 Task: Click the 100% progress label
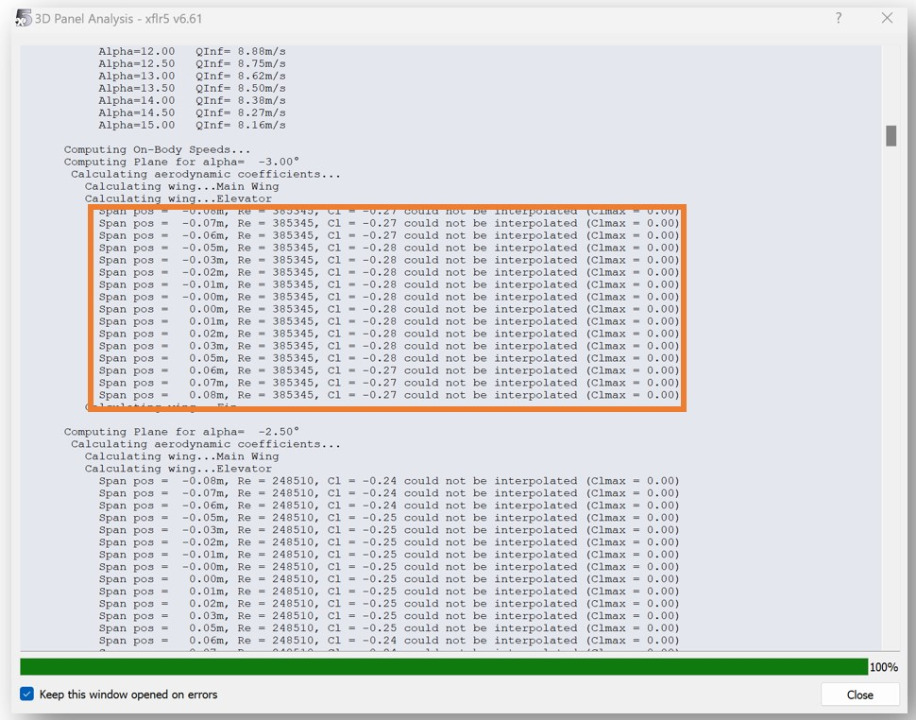click(x=884, y=667)
